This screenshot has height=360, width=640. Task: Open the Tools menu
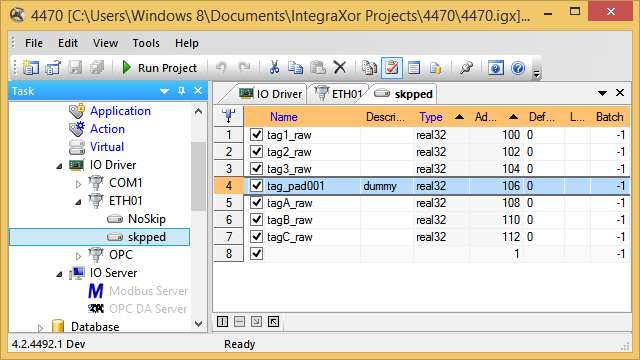(x=146, y=43)
